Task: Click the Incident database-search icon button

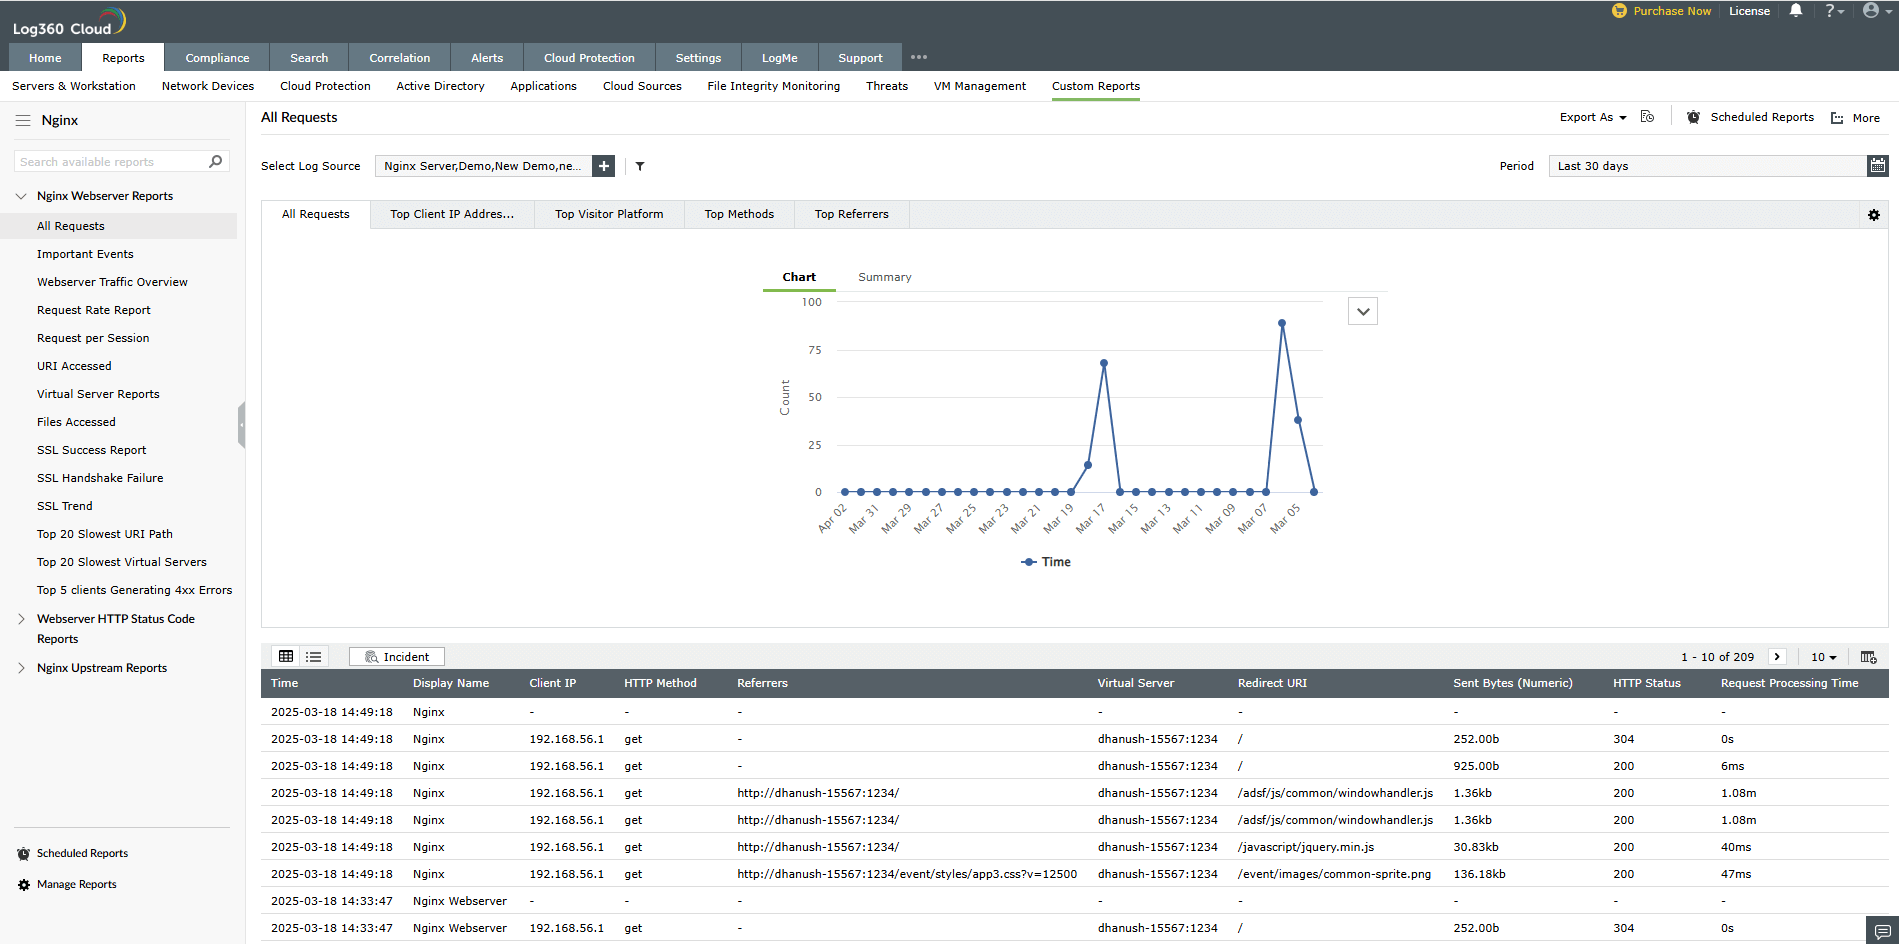Action: pos(396,656)
